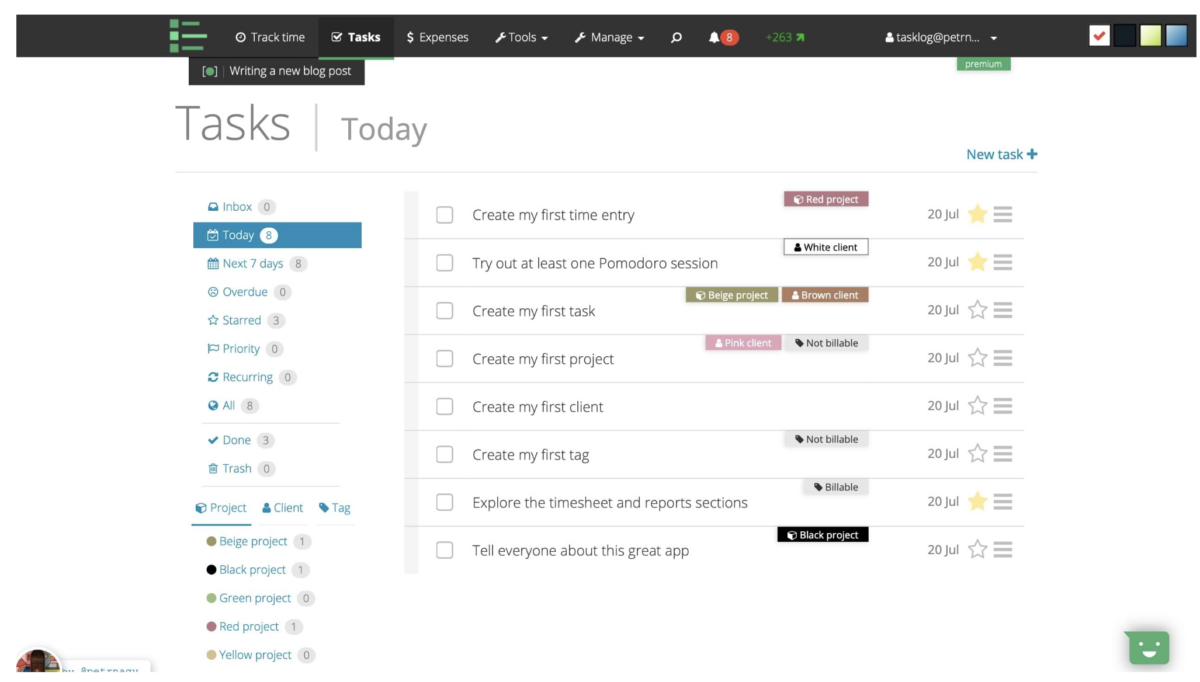Click the Recurring filter icon
Viewport: 1200px width, 682px height.
pyautogui.click(x=211, y=377)
